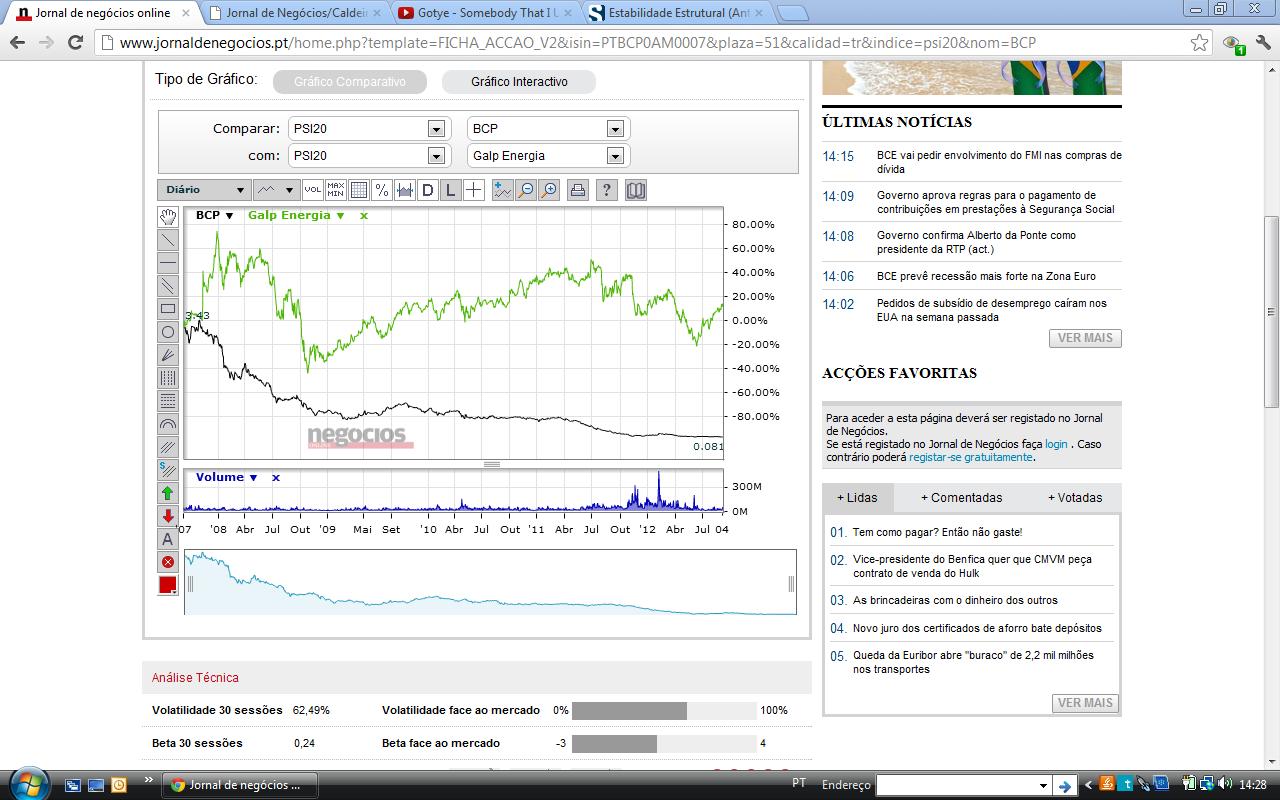The image size is (1280, 800).
Task: Expand the BCP series legend menu
Action: [229, 216]
